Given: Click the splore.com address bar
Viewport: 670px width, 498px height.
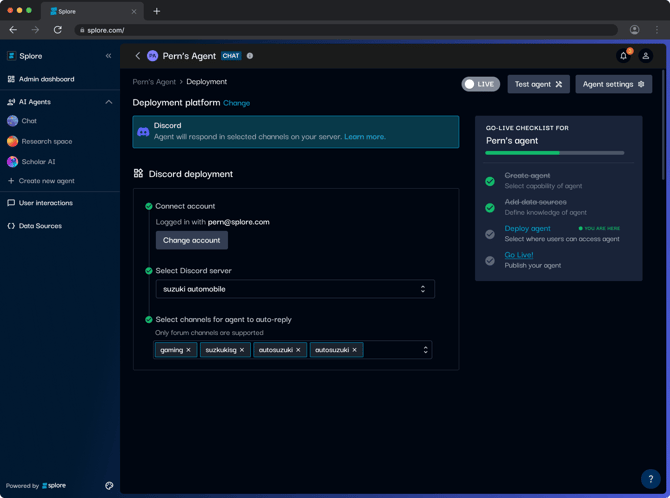Looking at the screenshot, I should (x=346, y=30).
